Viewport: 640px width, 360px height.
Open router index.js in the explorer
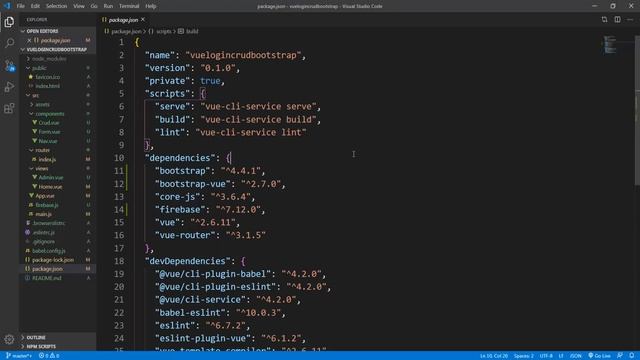57,159
